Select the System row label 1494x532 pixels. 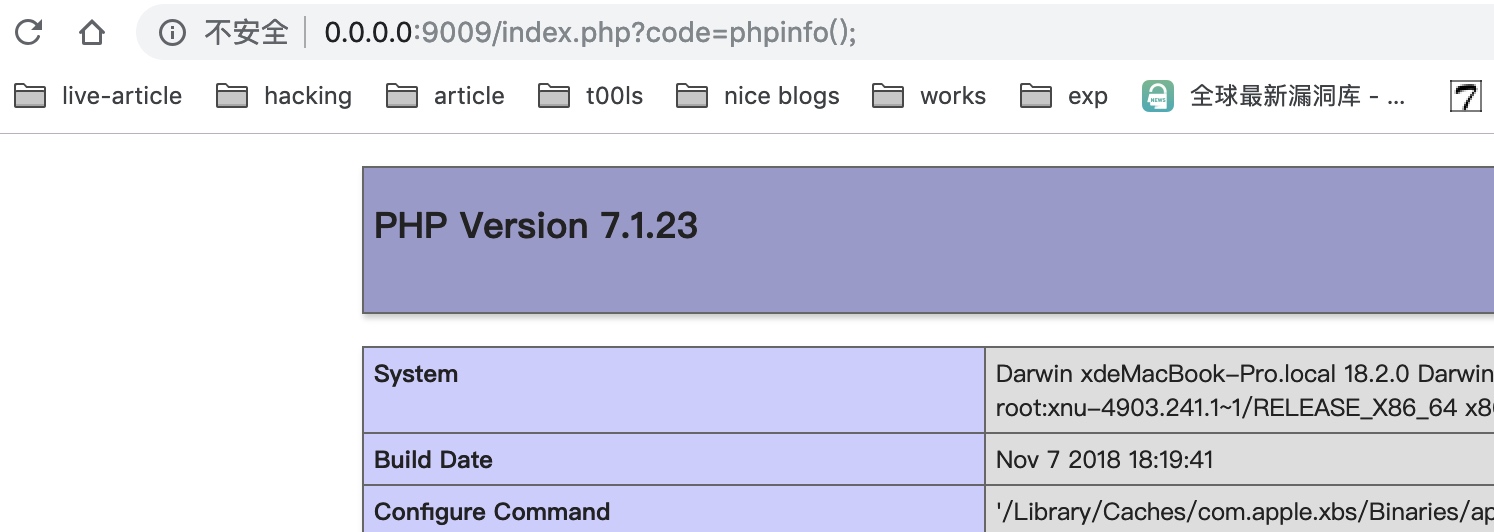click(416, 374)
